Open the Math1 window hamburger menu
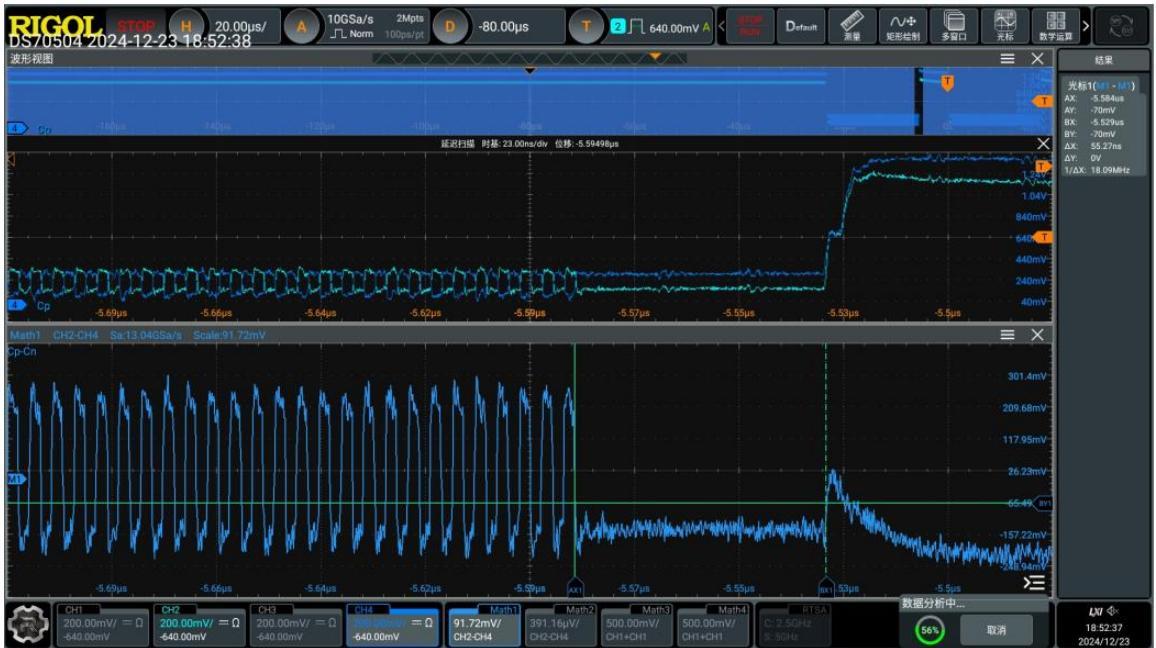The image size is (1156, 648). pos(1007,335)
